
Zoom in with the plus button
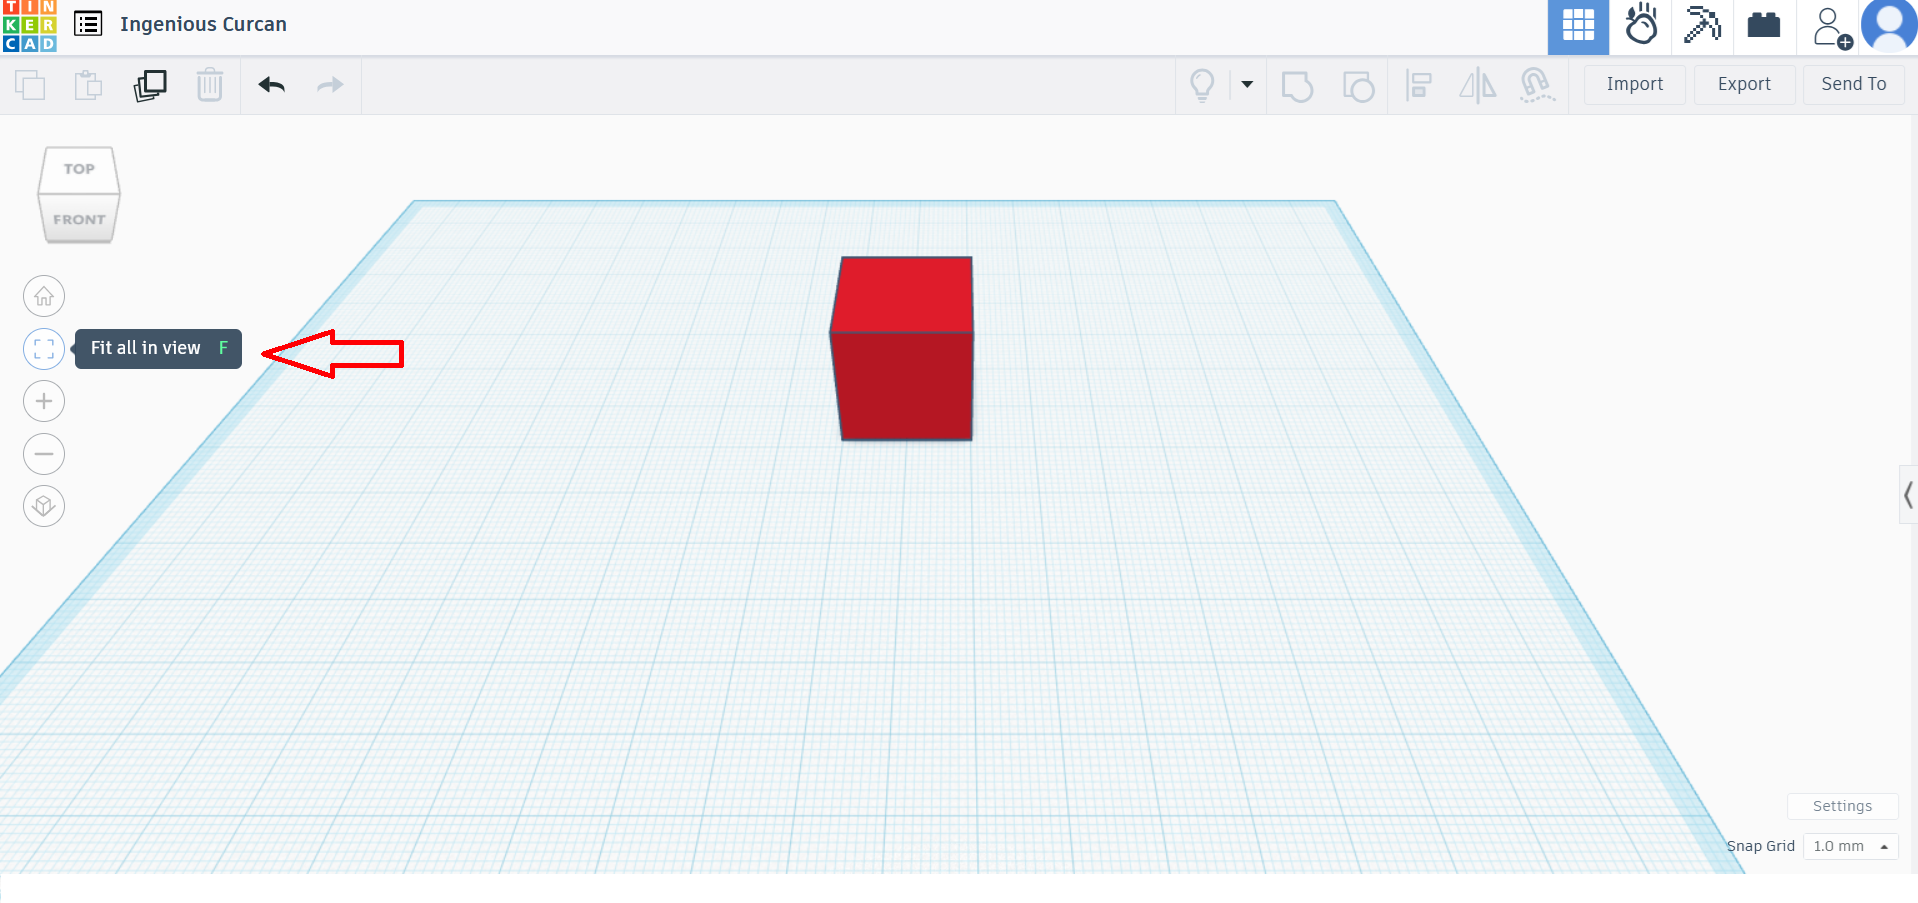click(x=44, y=401)
